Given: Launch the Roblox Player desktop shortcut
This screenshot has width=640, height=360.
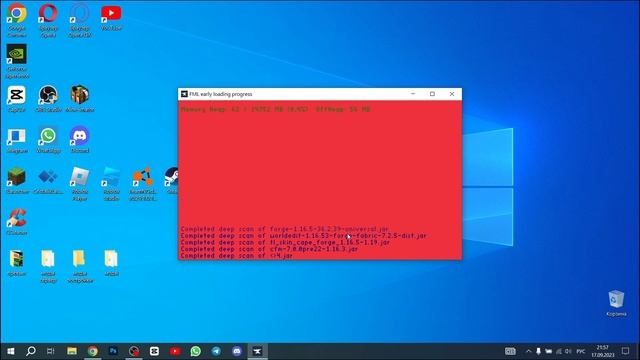Looking at the screenshot, I should (80, 184).
